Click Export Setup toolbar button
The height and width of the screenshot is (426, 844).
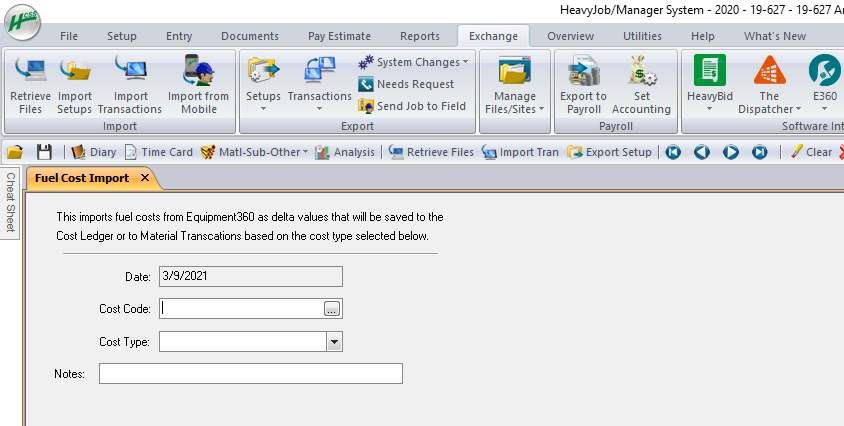[x=609, y=152]
